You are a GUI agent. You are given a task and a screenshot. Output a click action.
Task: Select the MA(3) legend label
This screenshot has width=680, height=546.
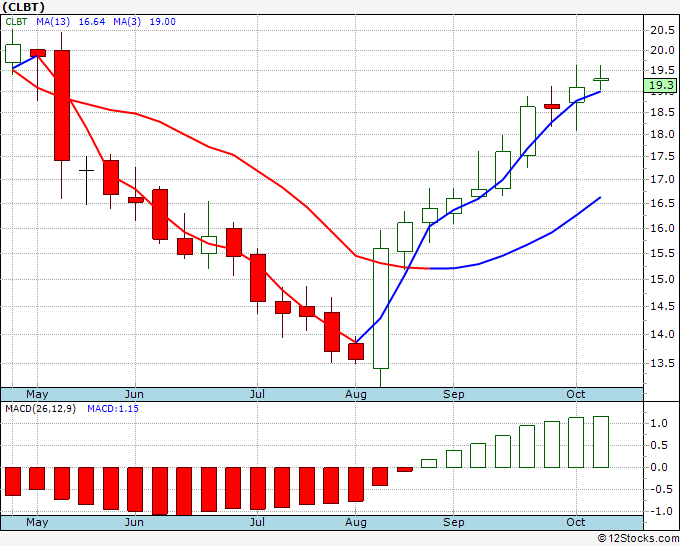[x=127, y=22]
